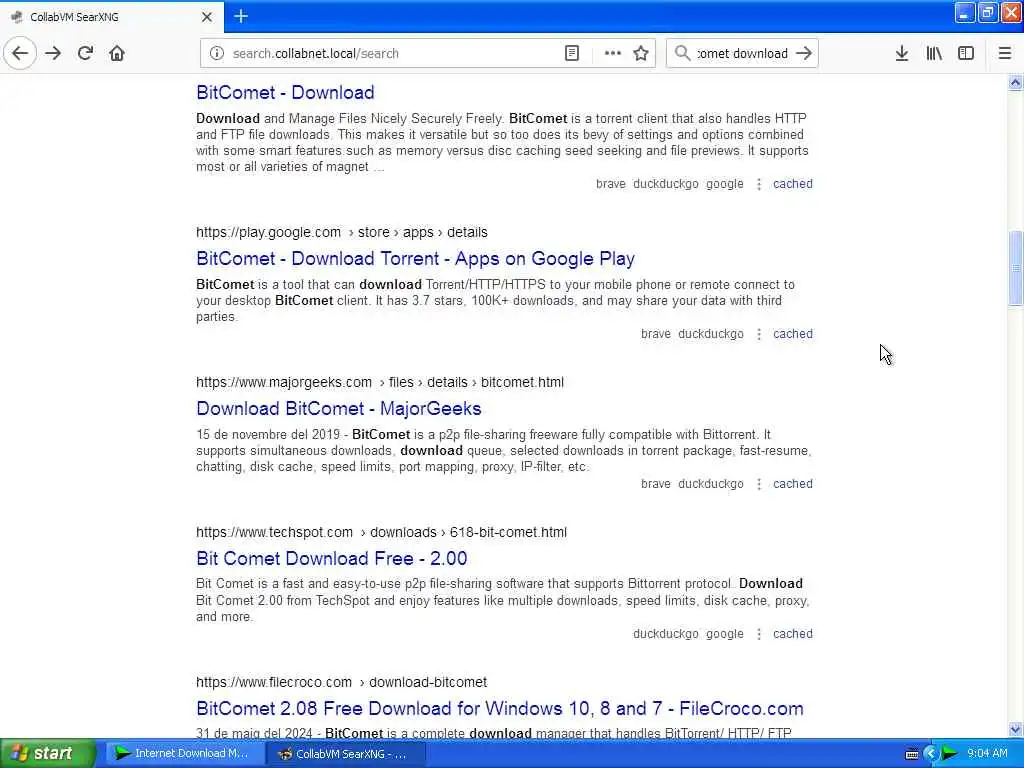Viewport: 1024px width, 768px height.
Task: Reload the current page
Action: coord(86,53)
